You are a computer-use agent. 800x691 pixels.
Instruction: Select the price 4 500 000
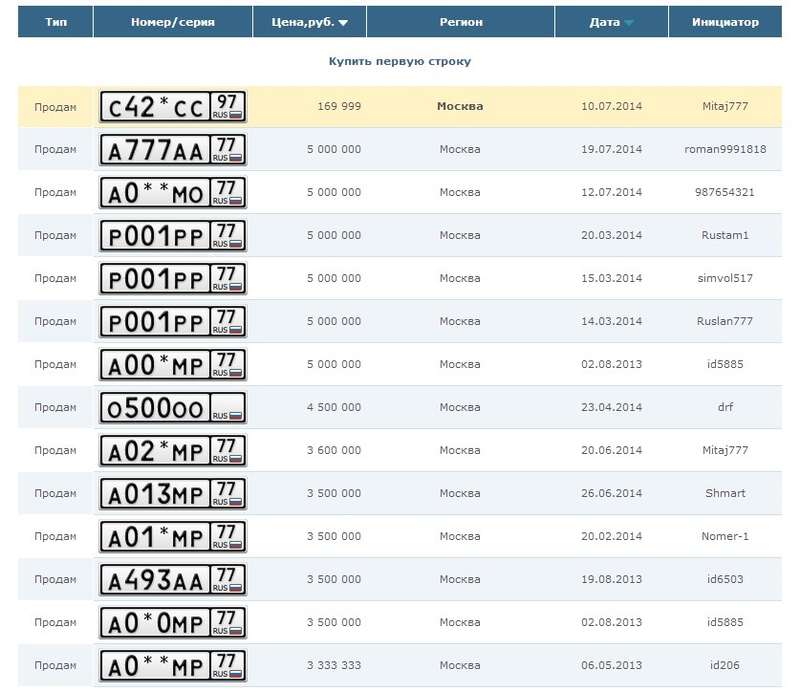pos(334,407)
